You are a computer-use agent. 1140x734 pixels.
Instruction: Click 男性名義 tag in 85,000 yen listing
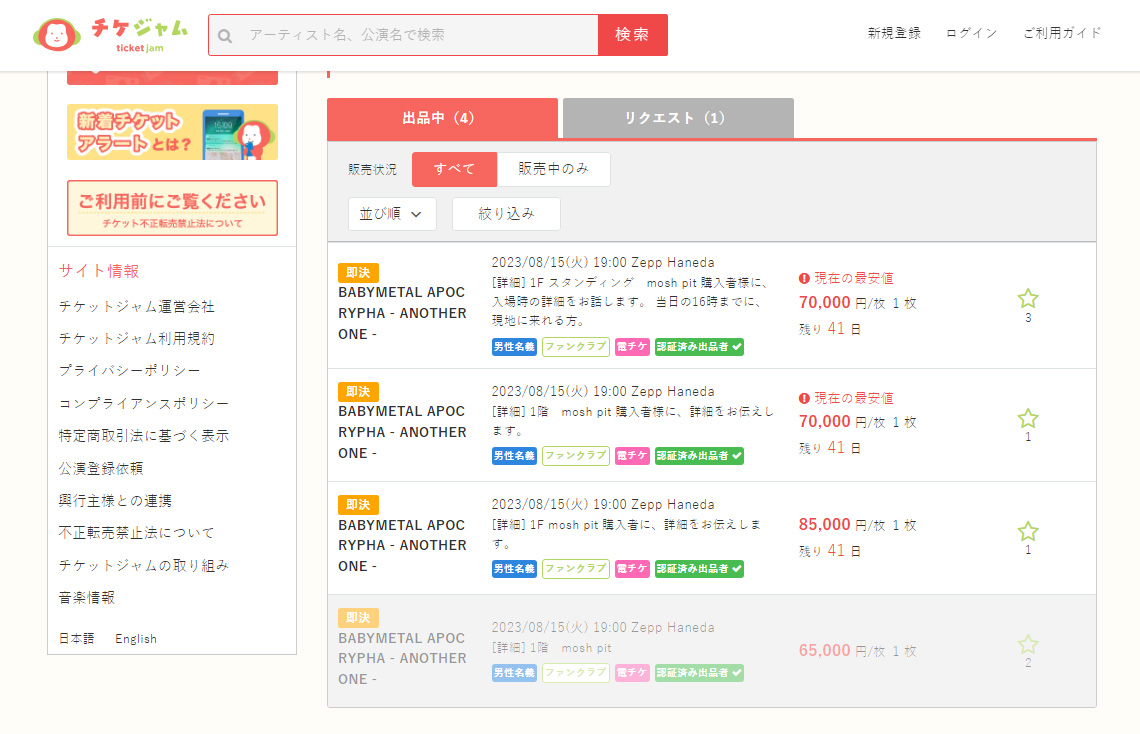514,568
